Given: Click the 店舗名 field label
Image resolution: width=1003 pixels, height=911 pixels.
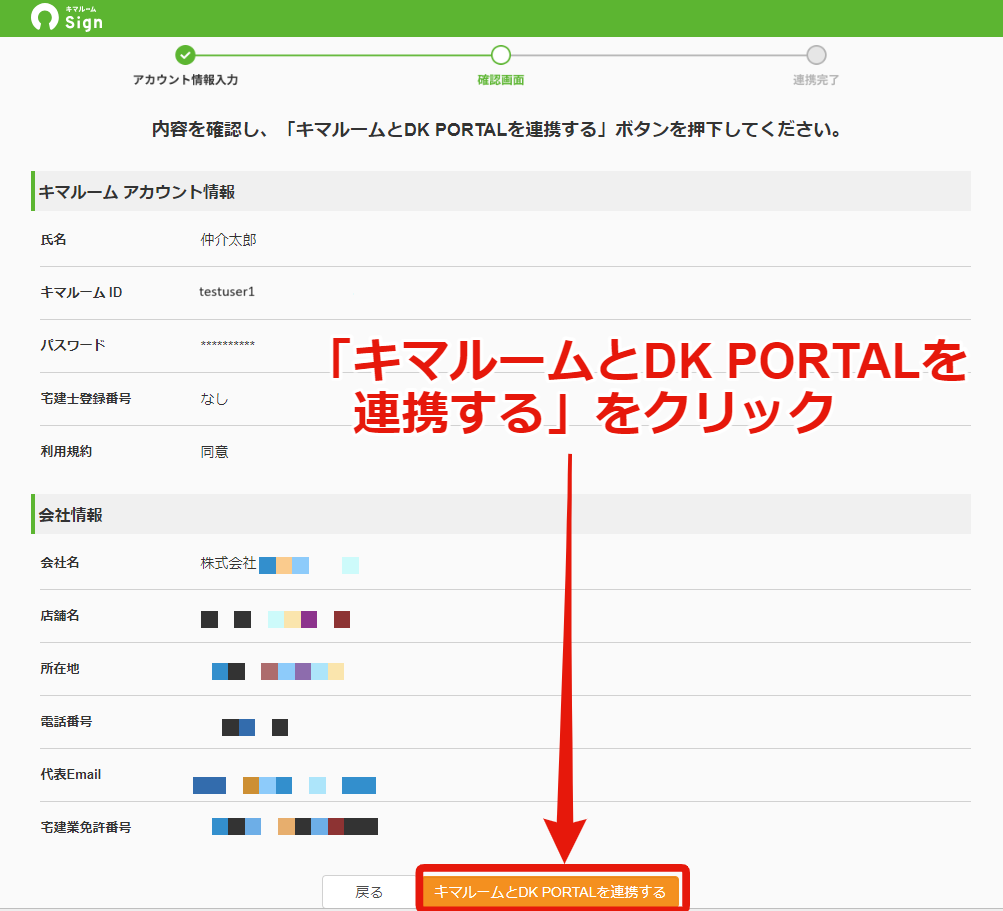Looking at the screenshot, I should coord(59,615).
